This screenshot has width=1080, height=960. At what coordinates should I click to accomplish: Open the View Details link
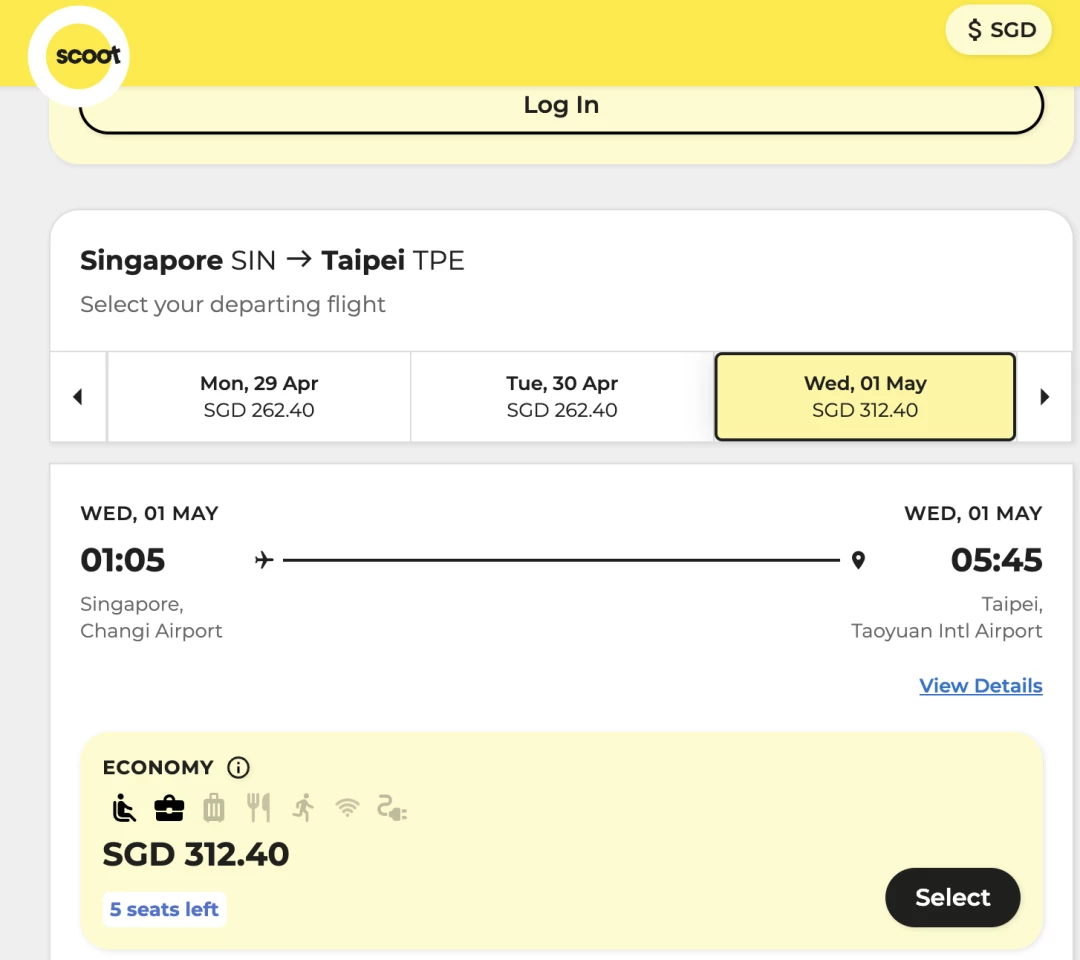(x=981, y=686)
